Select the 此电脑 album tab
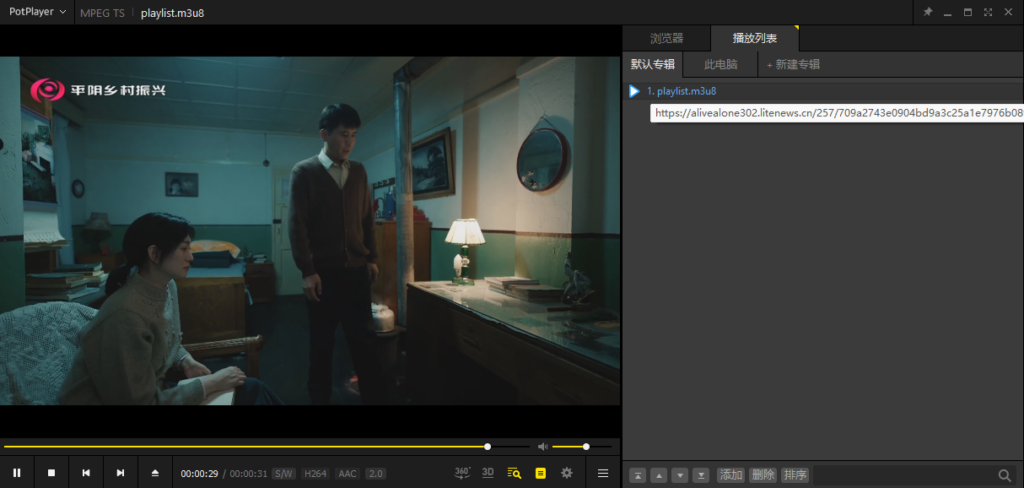 coord(720,64)
